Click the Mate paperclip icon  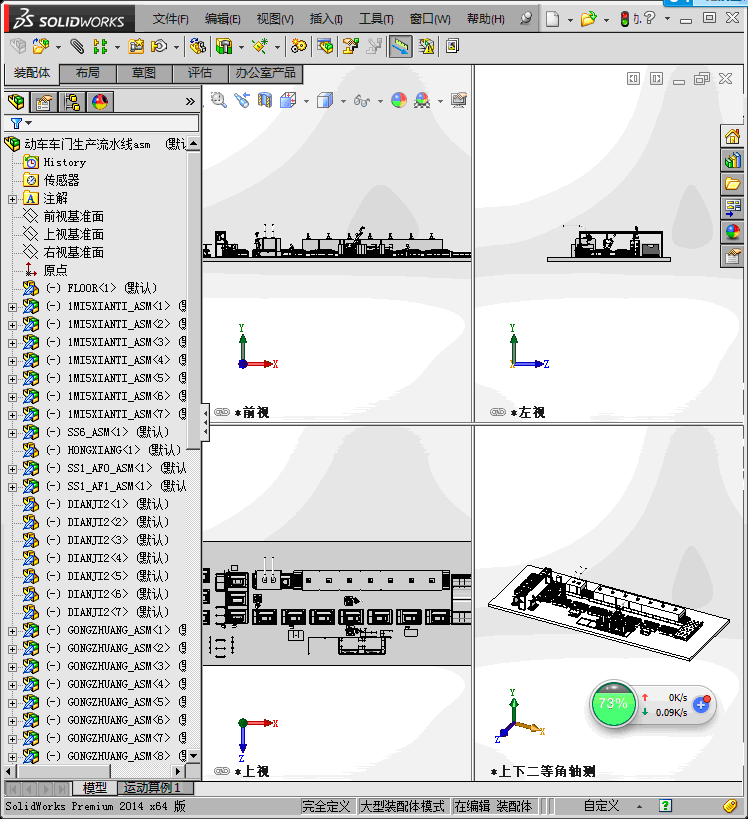coord(77,46)
